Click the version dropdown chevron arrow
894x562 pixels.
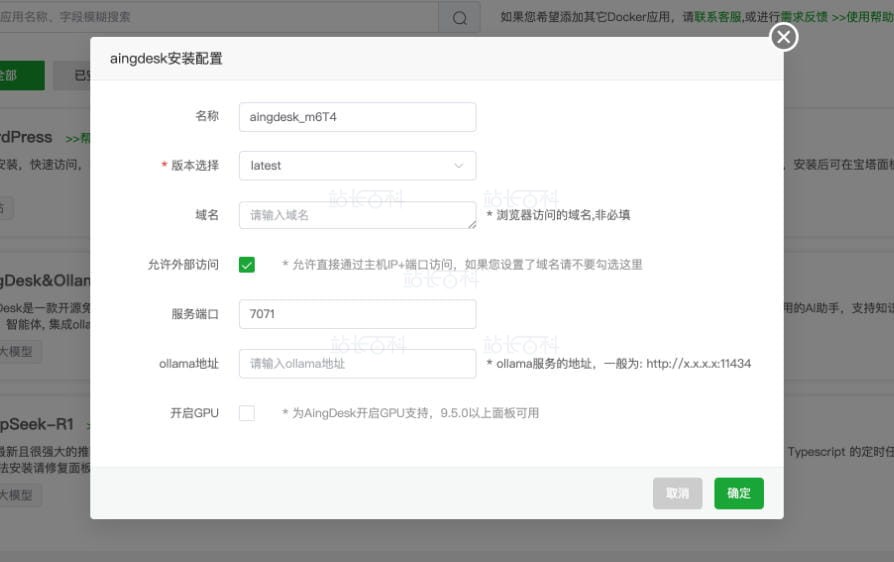(x=458, y=166)
